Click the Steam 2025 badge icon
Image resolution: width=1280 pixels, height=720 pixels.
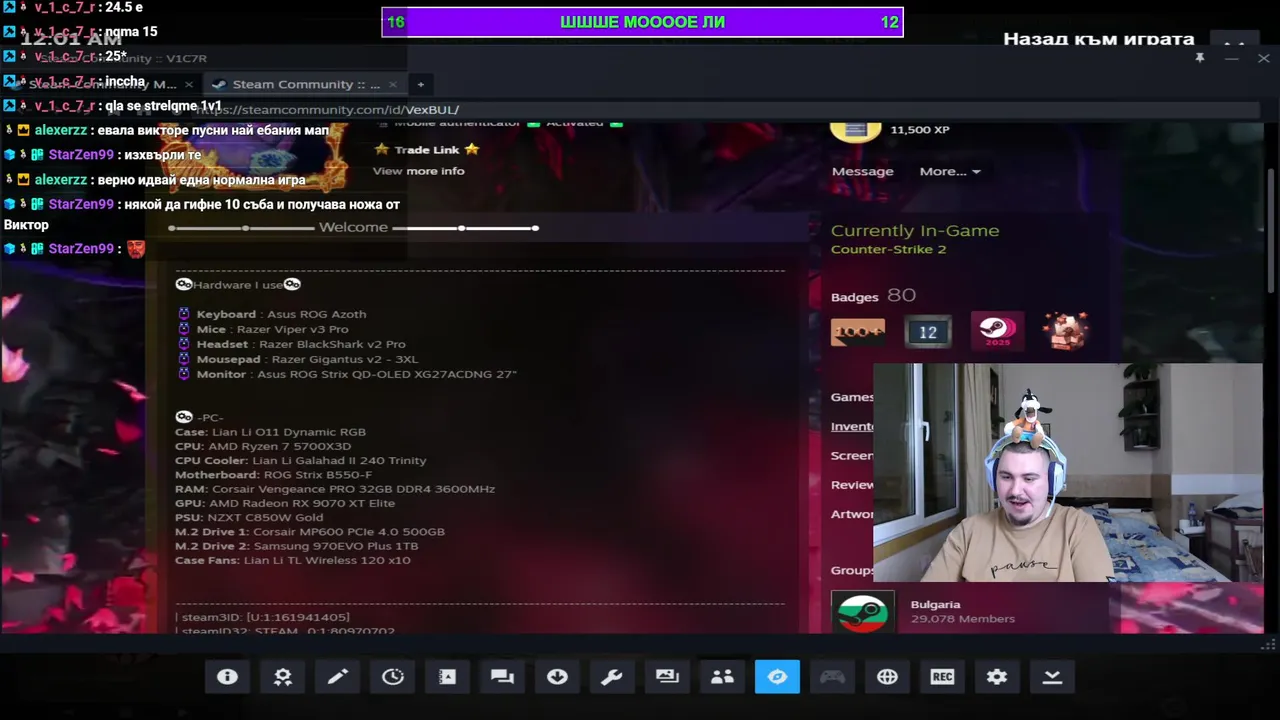(x=997, y=331)
